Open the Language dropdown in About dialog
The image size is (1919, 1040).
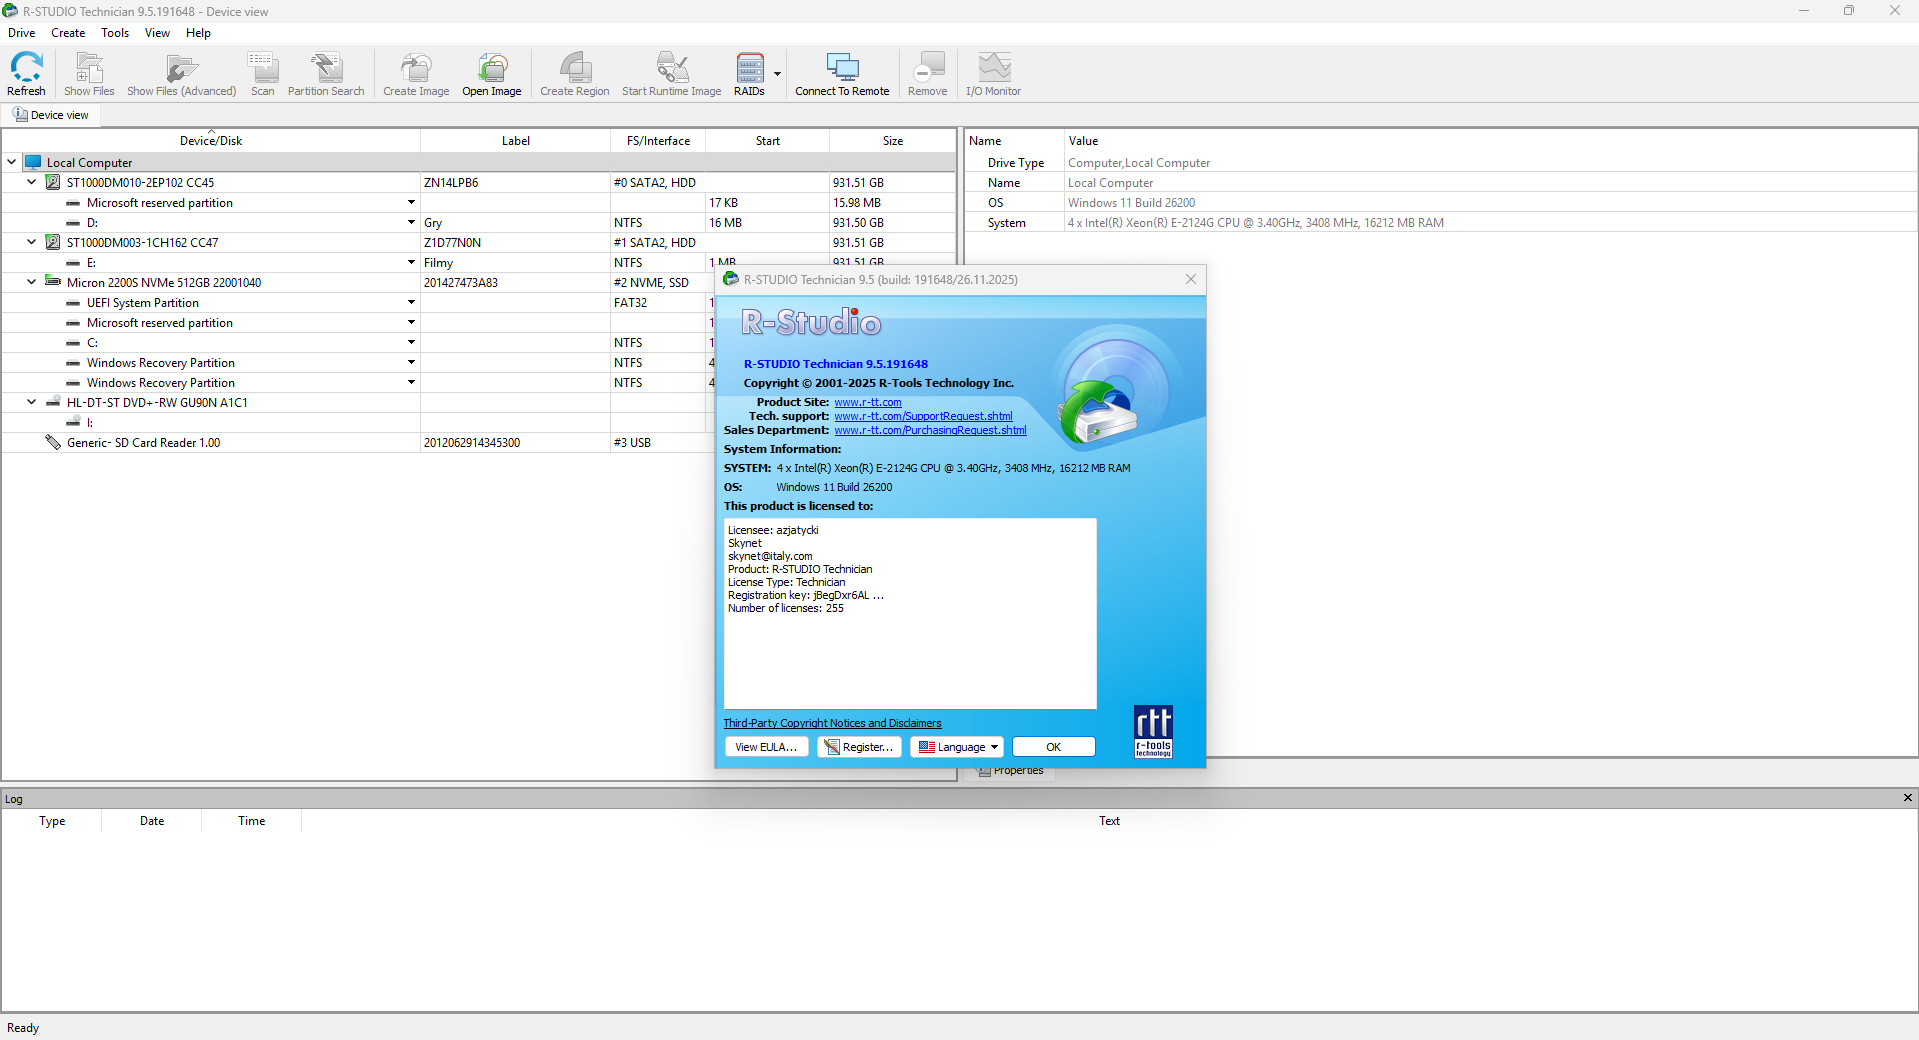pos(958,747)
